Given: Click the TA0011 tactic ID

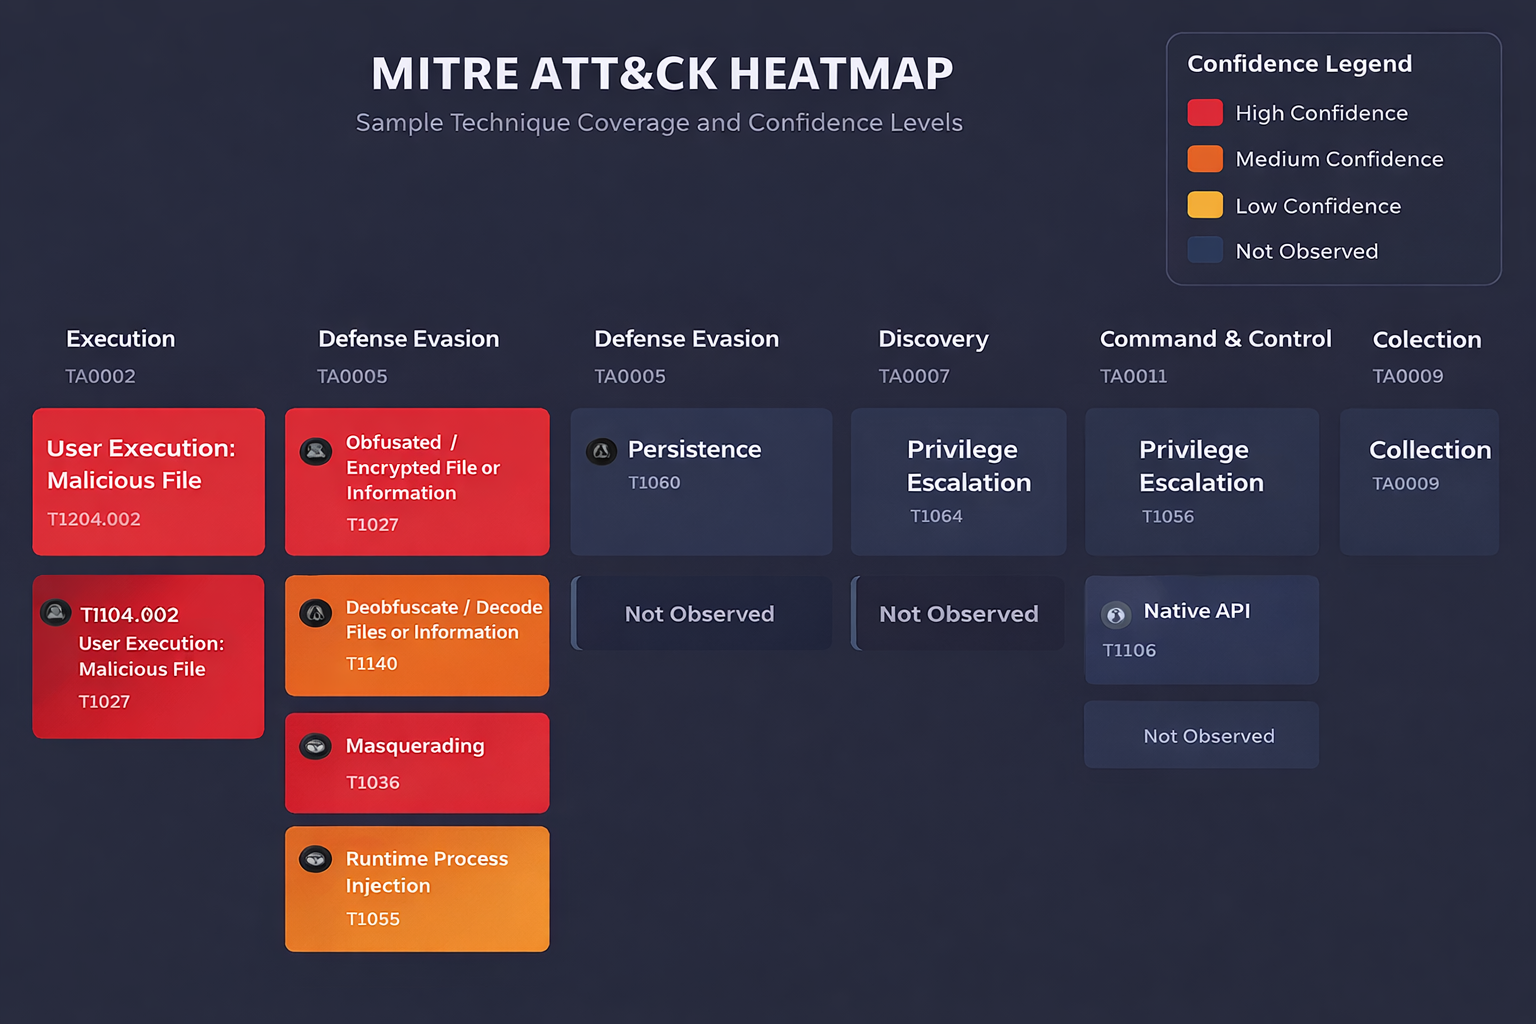Looking at the screenshot, I should pos(1133,377).
